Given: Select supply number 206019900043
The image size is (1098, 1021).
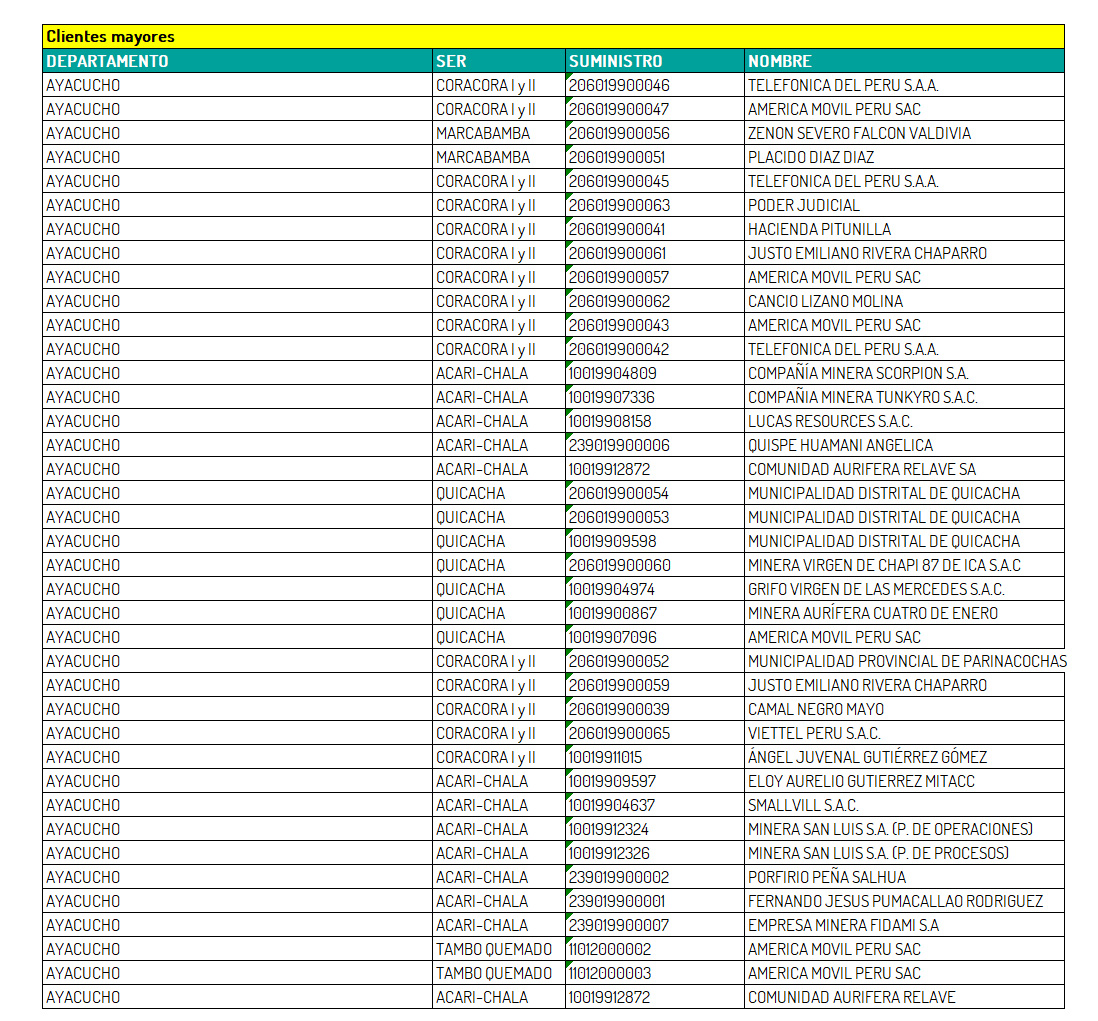Looking at the screenshot, I should coord(655,325).
